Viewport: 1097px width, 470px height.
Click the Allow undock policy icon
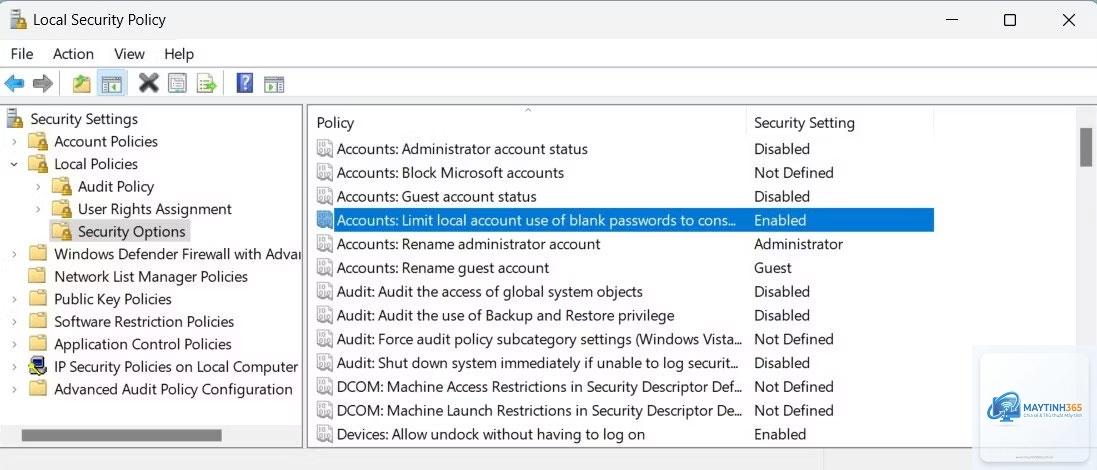(x=324, y=434)
